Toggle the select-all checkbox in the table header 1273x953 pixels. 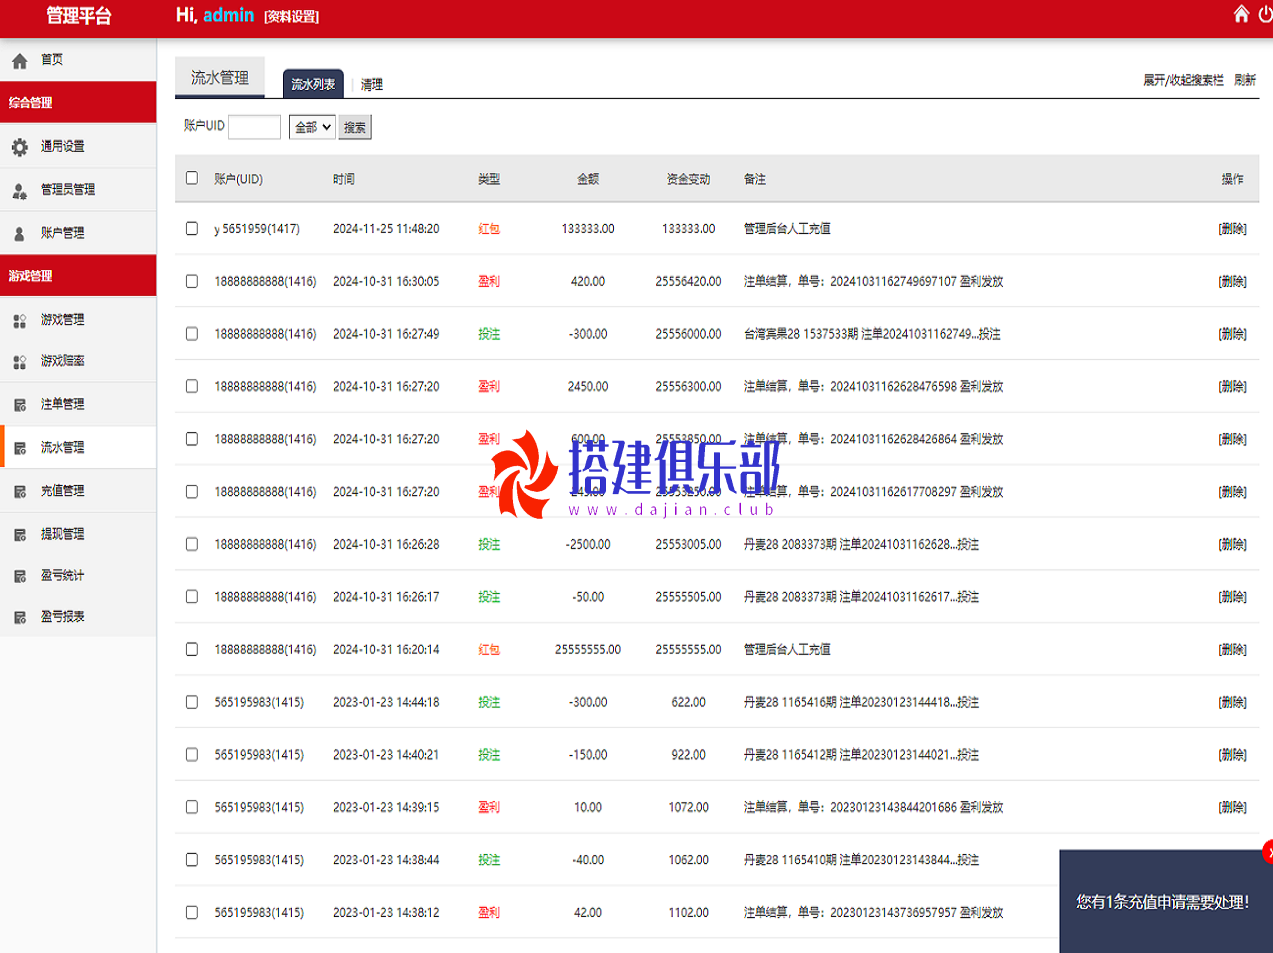pos(192,178)
